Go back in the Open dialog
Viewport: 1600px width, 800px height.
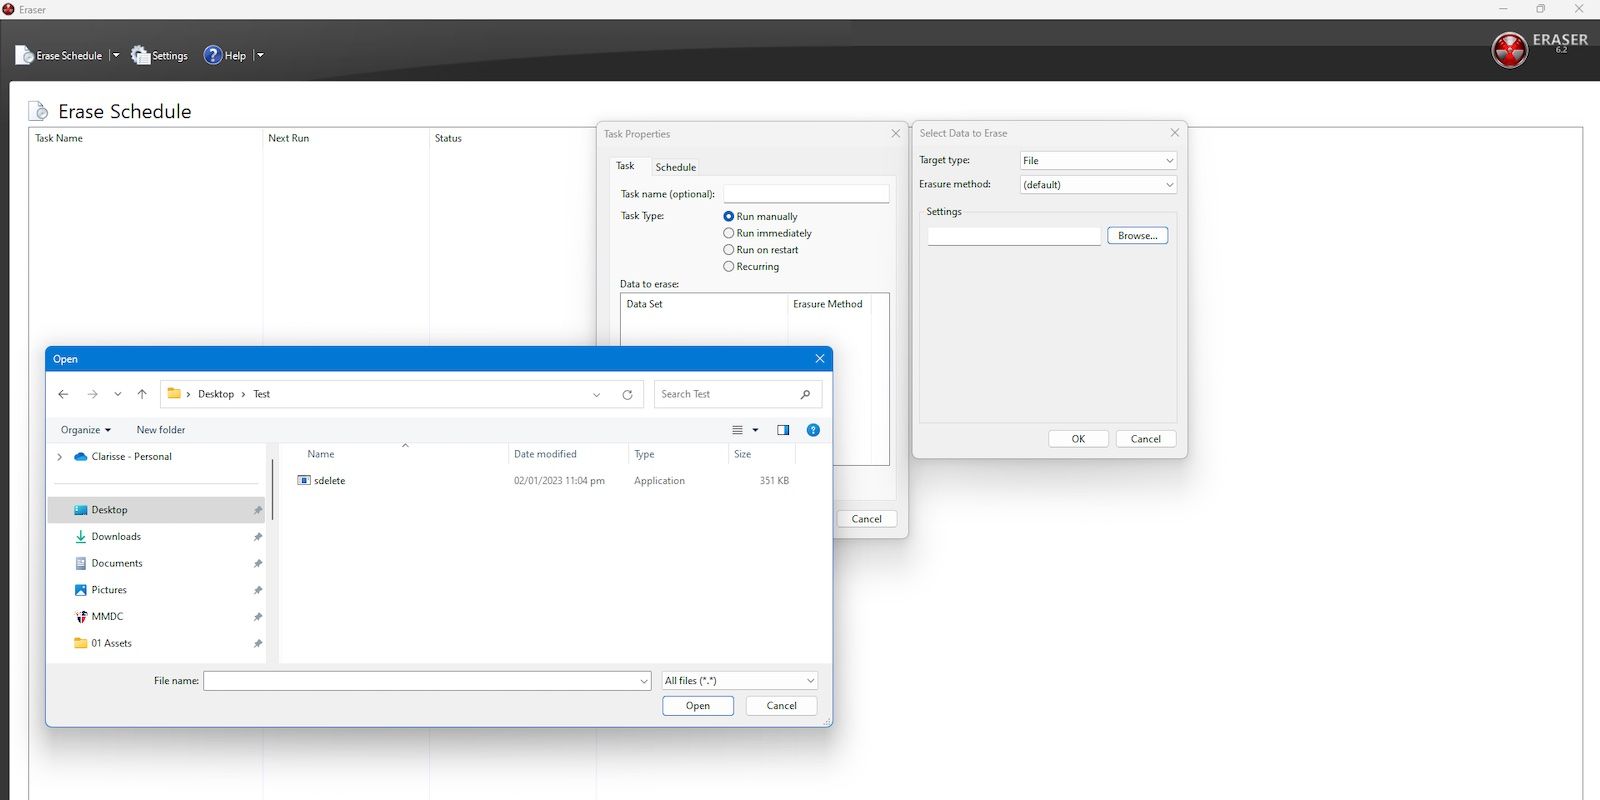(63, 394)
